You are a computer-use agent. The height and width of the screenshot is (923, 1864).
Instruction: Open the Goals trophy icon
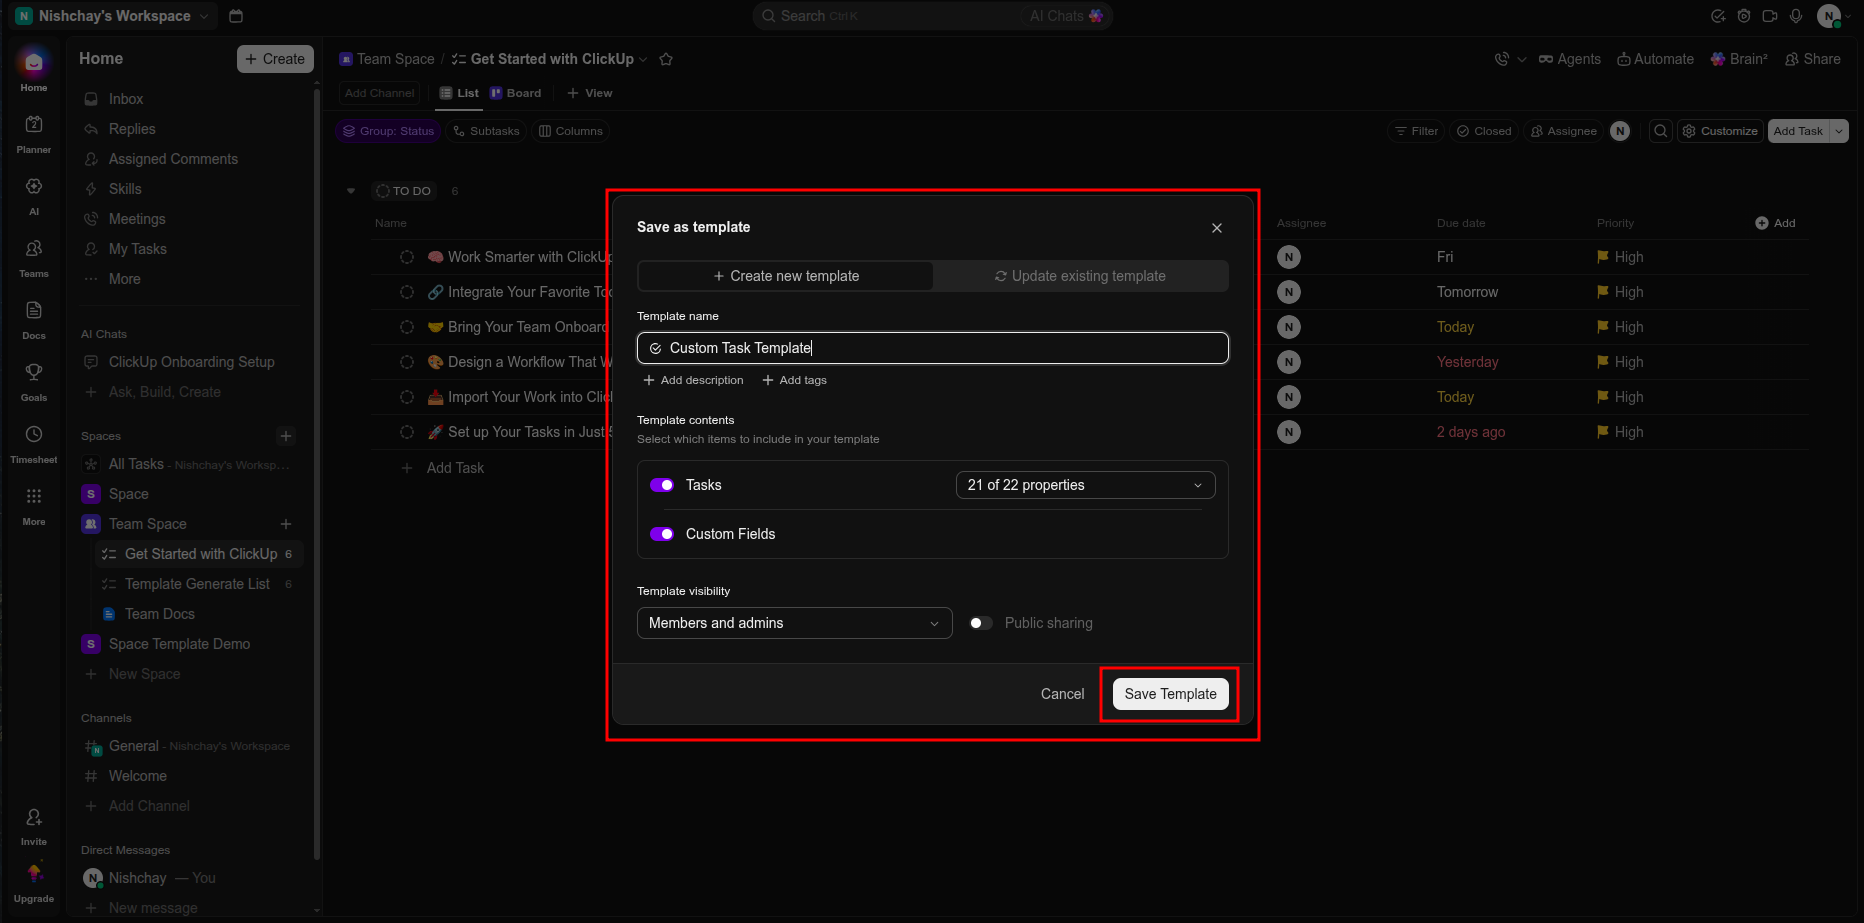(34, 373)
